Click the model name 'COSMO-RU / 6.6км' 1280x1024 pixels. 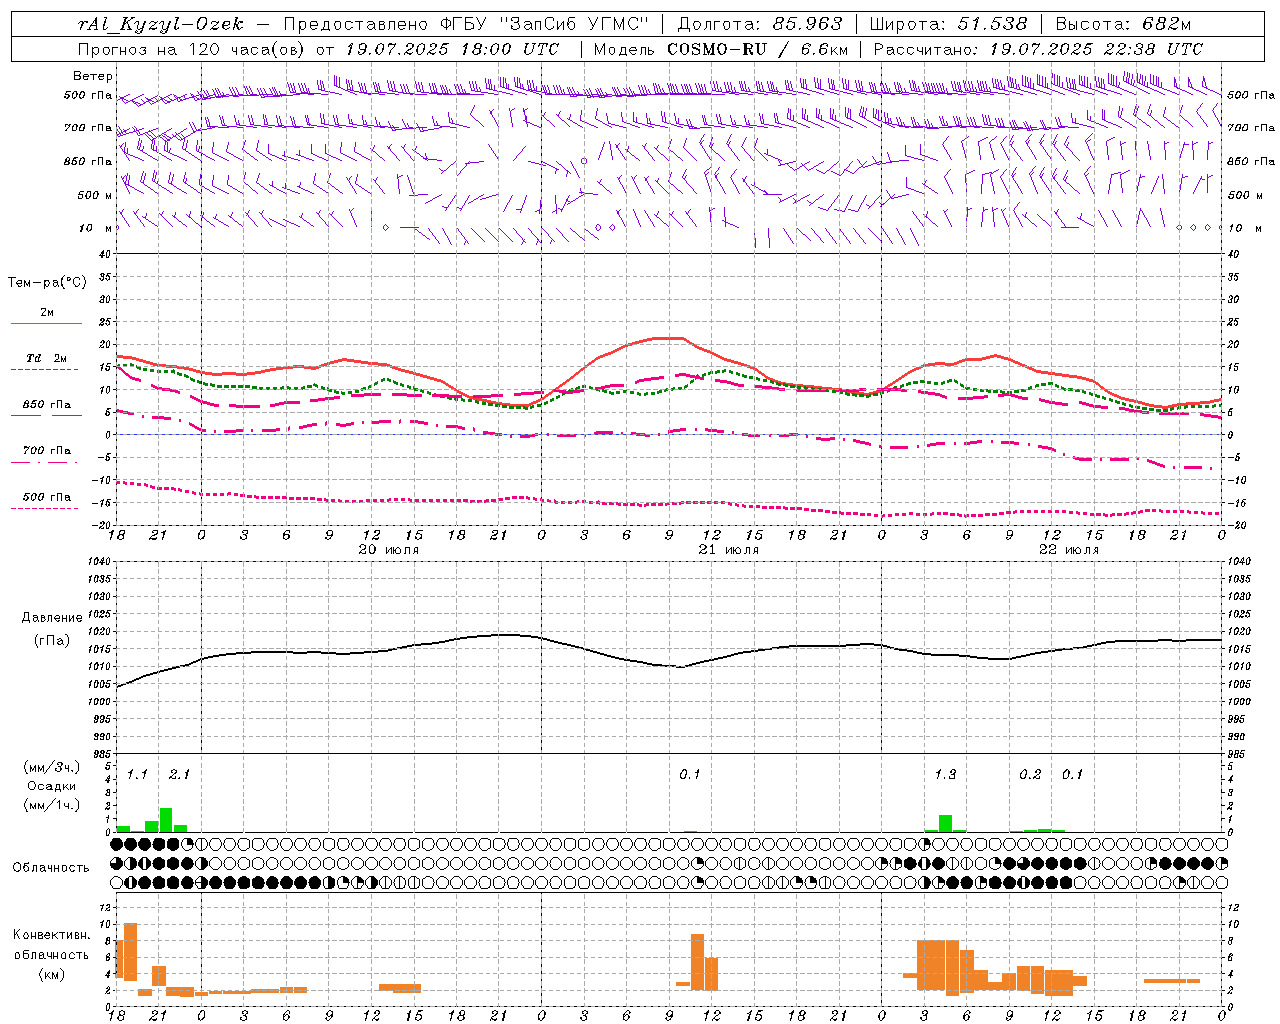coord(757,49)
